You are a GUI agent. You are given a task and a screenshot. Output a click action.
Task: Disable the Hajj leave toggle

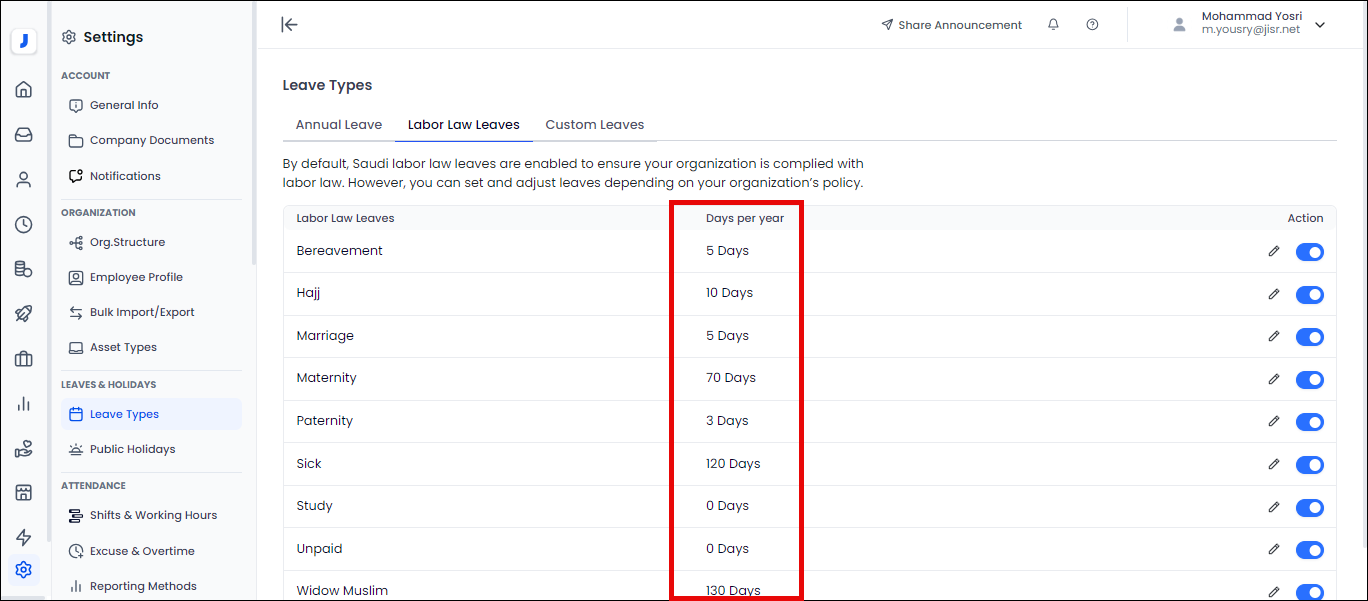(x=1309, y=294)
